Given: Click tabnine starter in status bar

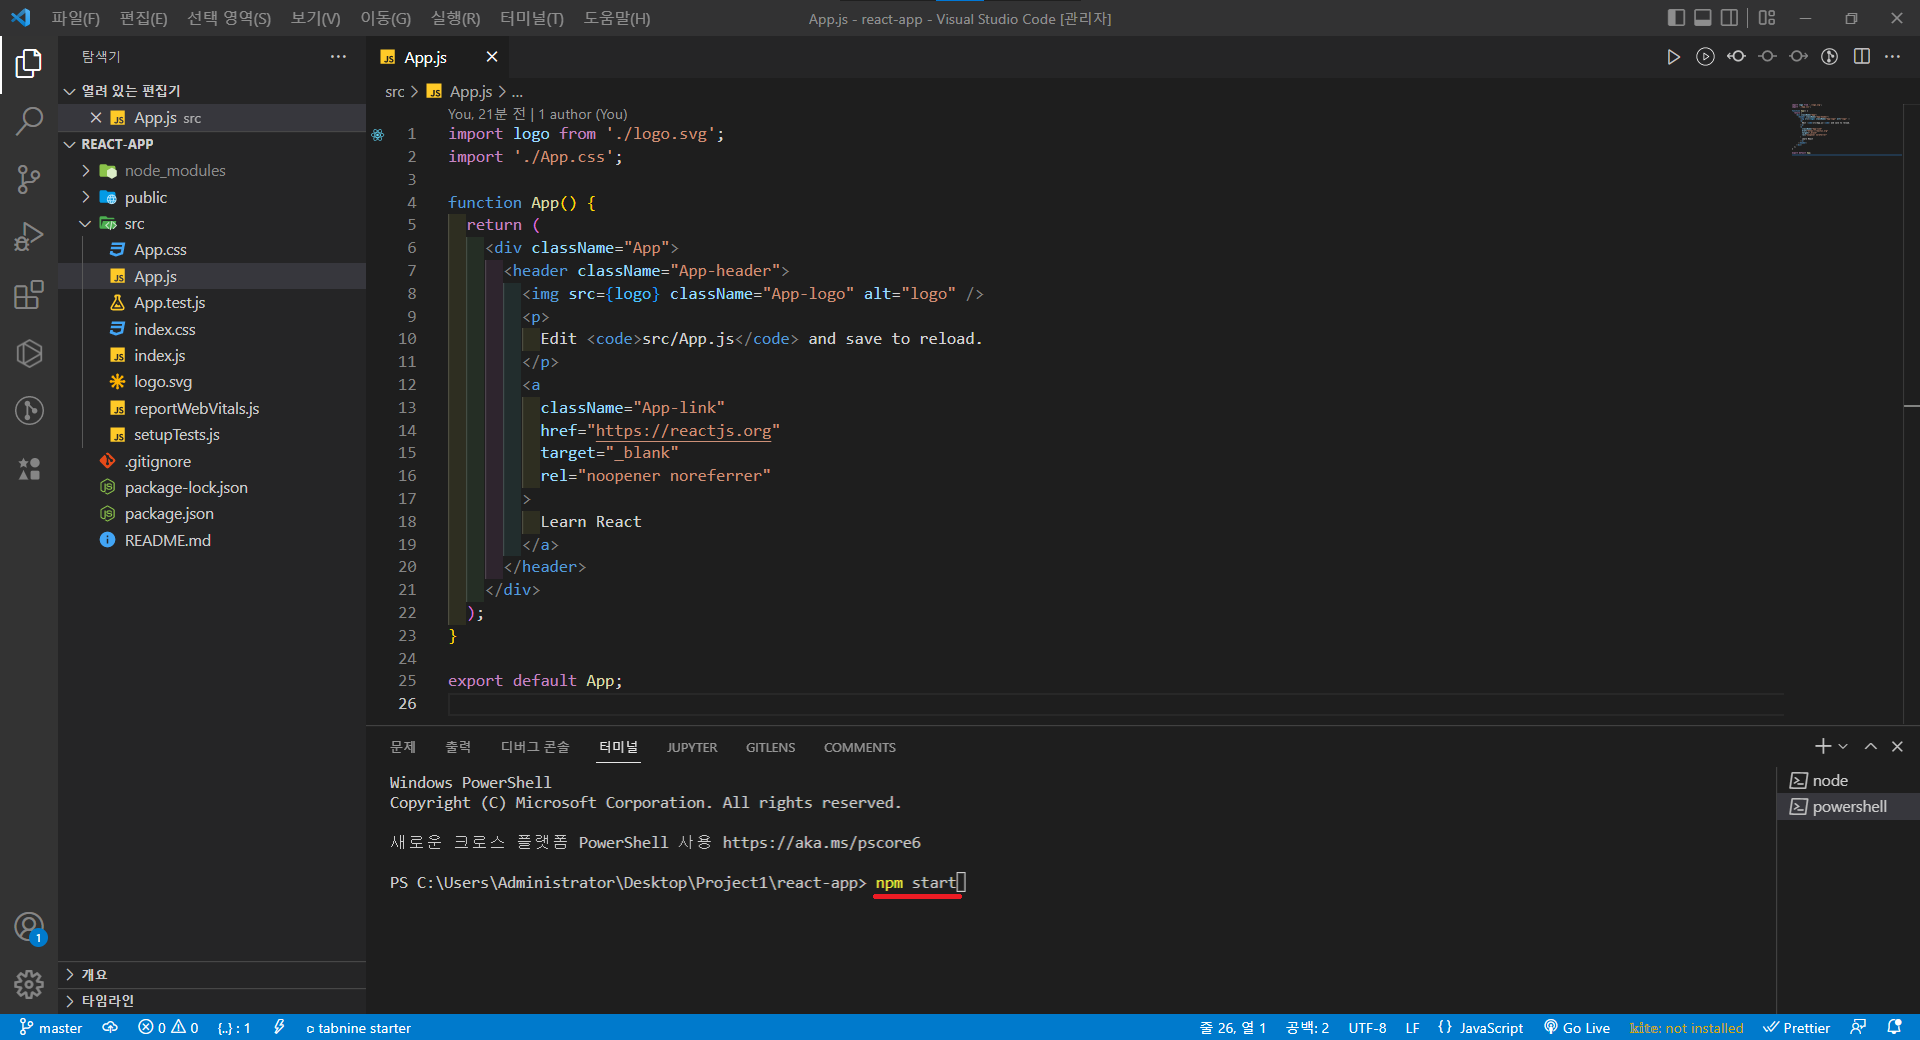Looking at the screenshot, I should click(x=358, y=1028).
